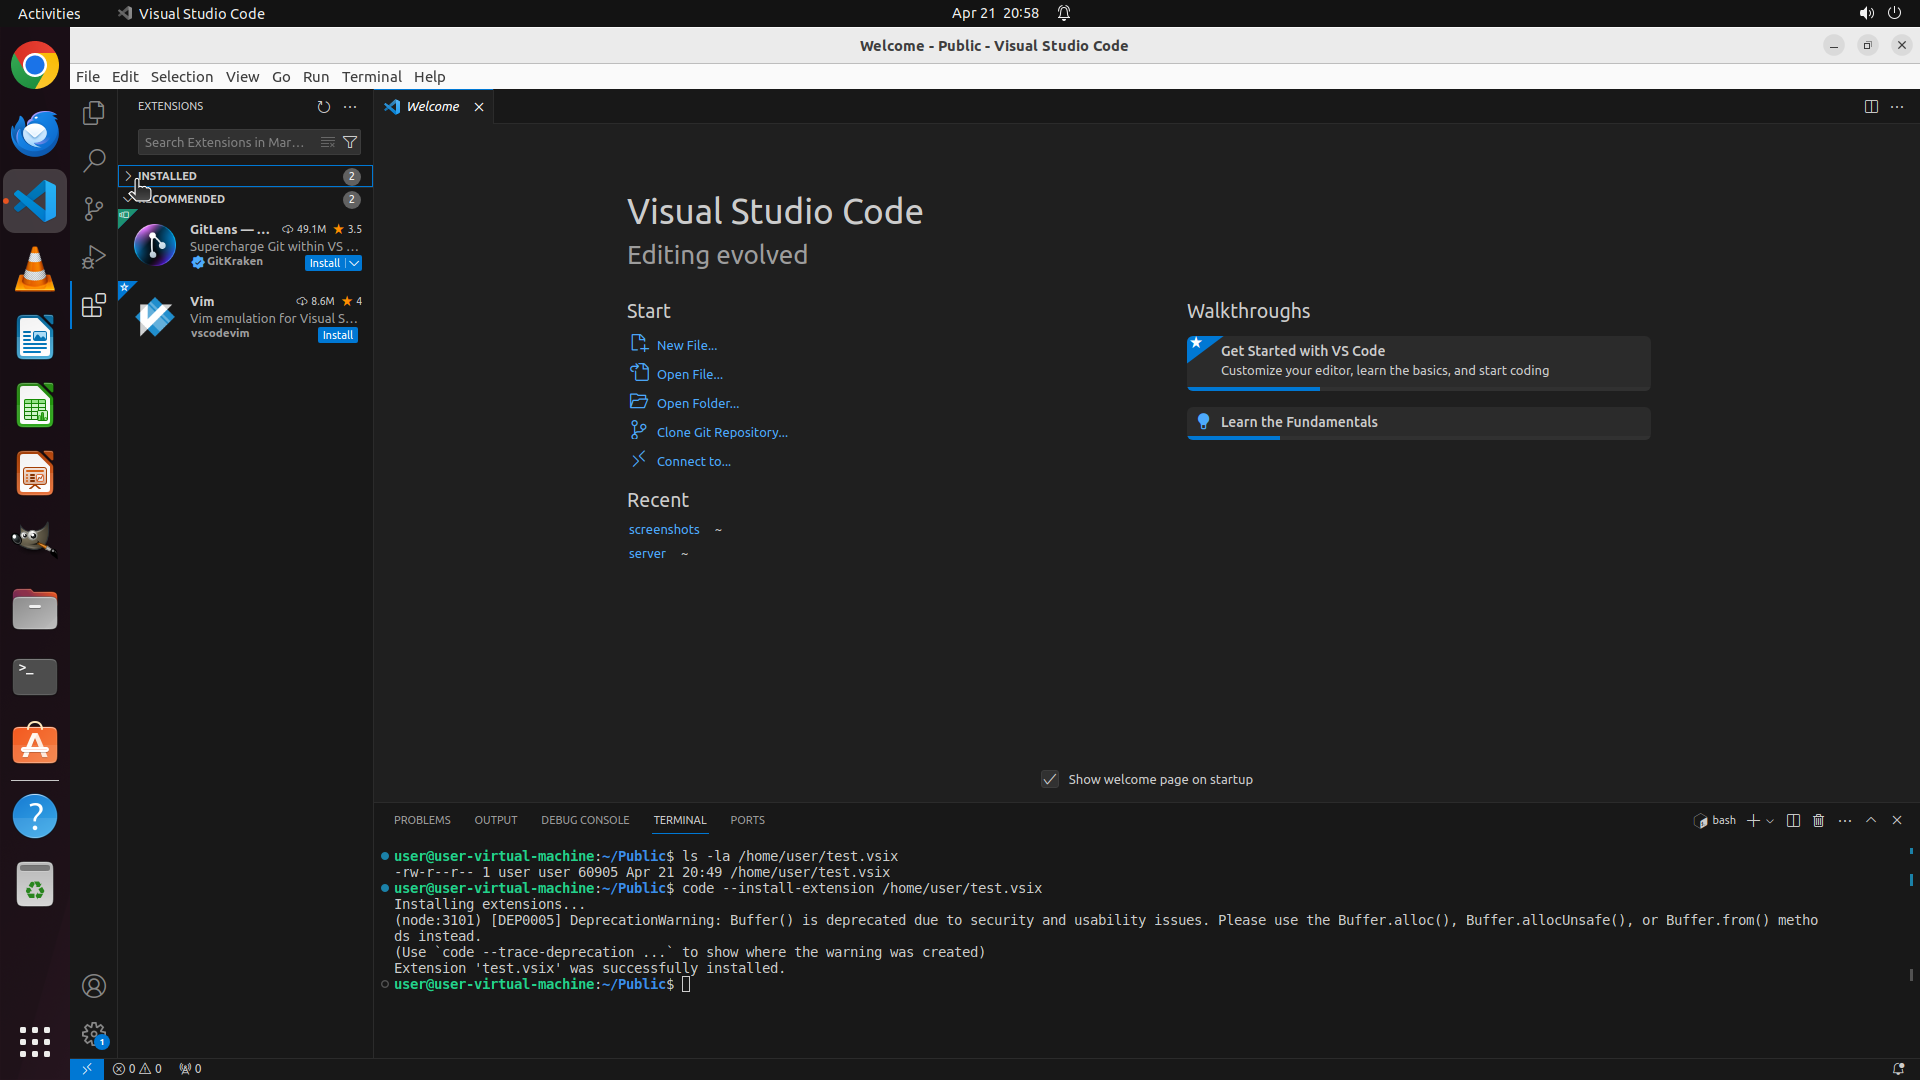The width and height of the screenshot is (1920, 1080).
Task: Open GitLens Install dropdown arrow
Action: click(x=354, y=263)
